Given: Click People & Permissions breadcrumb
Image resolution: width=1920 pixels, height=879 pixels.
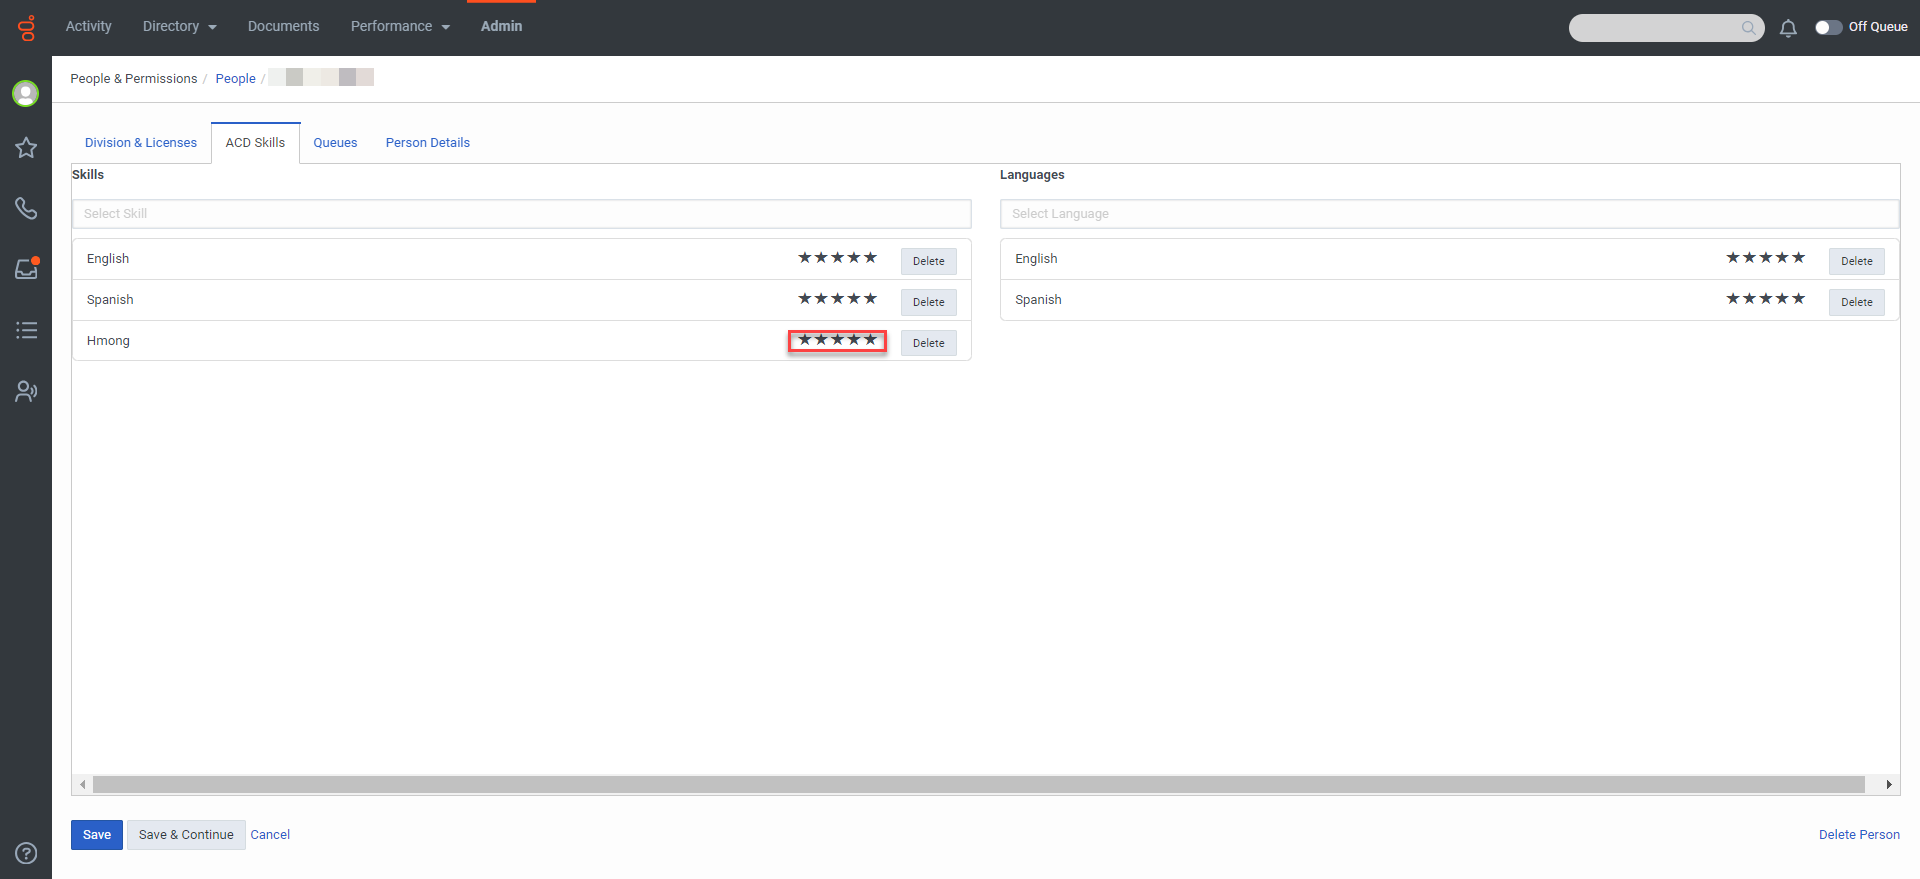Looking at the screenshot, I should 134,79.
